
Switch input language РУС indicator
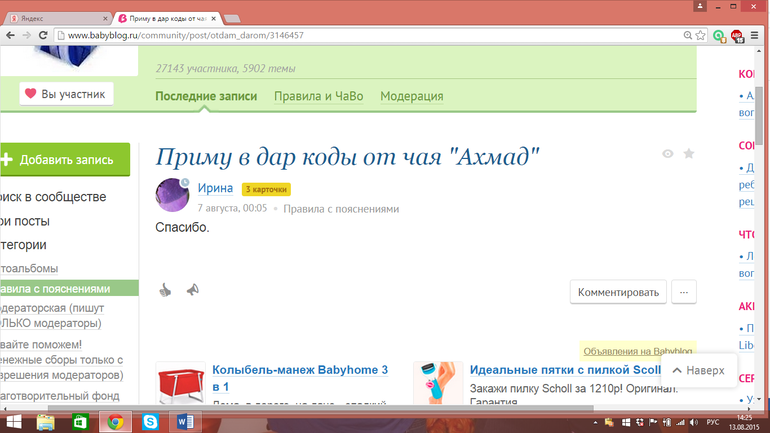(x=713, y=422)
